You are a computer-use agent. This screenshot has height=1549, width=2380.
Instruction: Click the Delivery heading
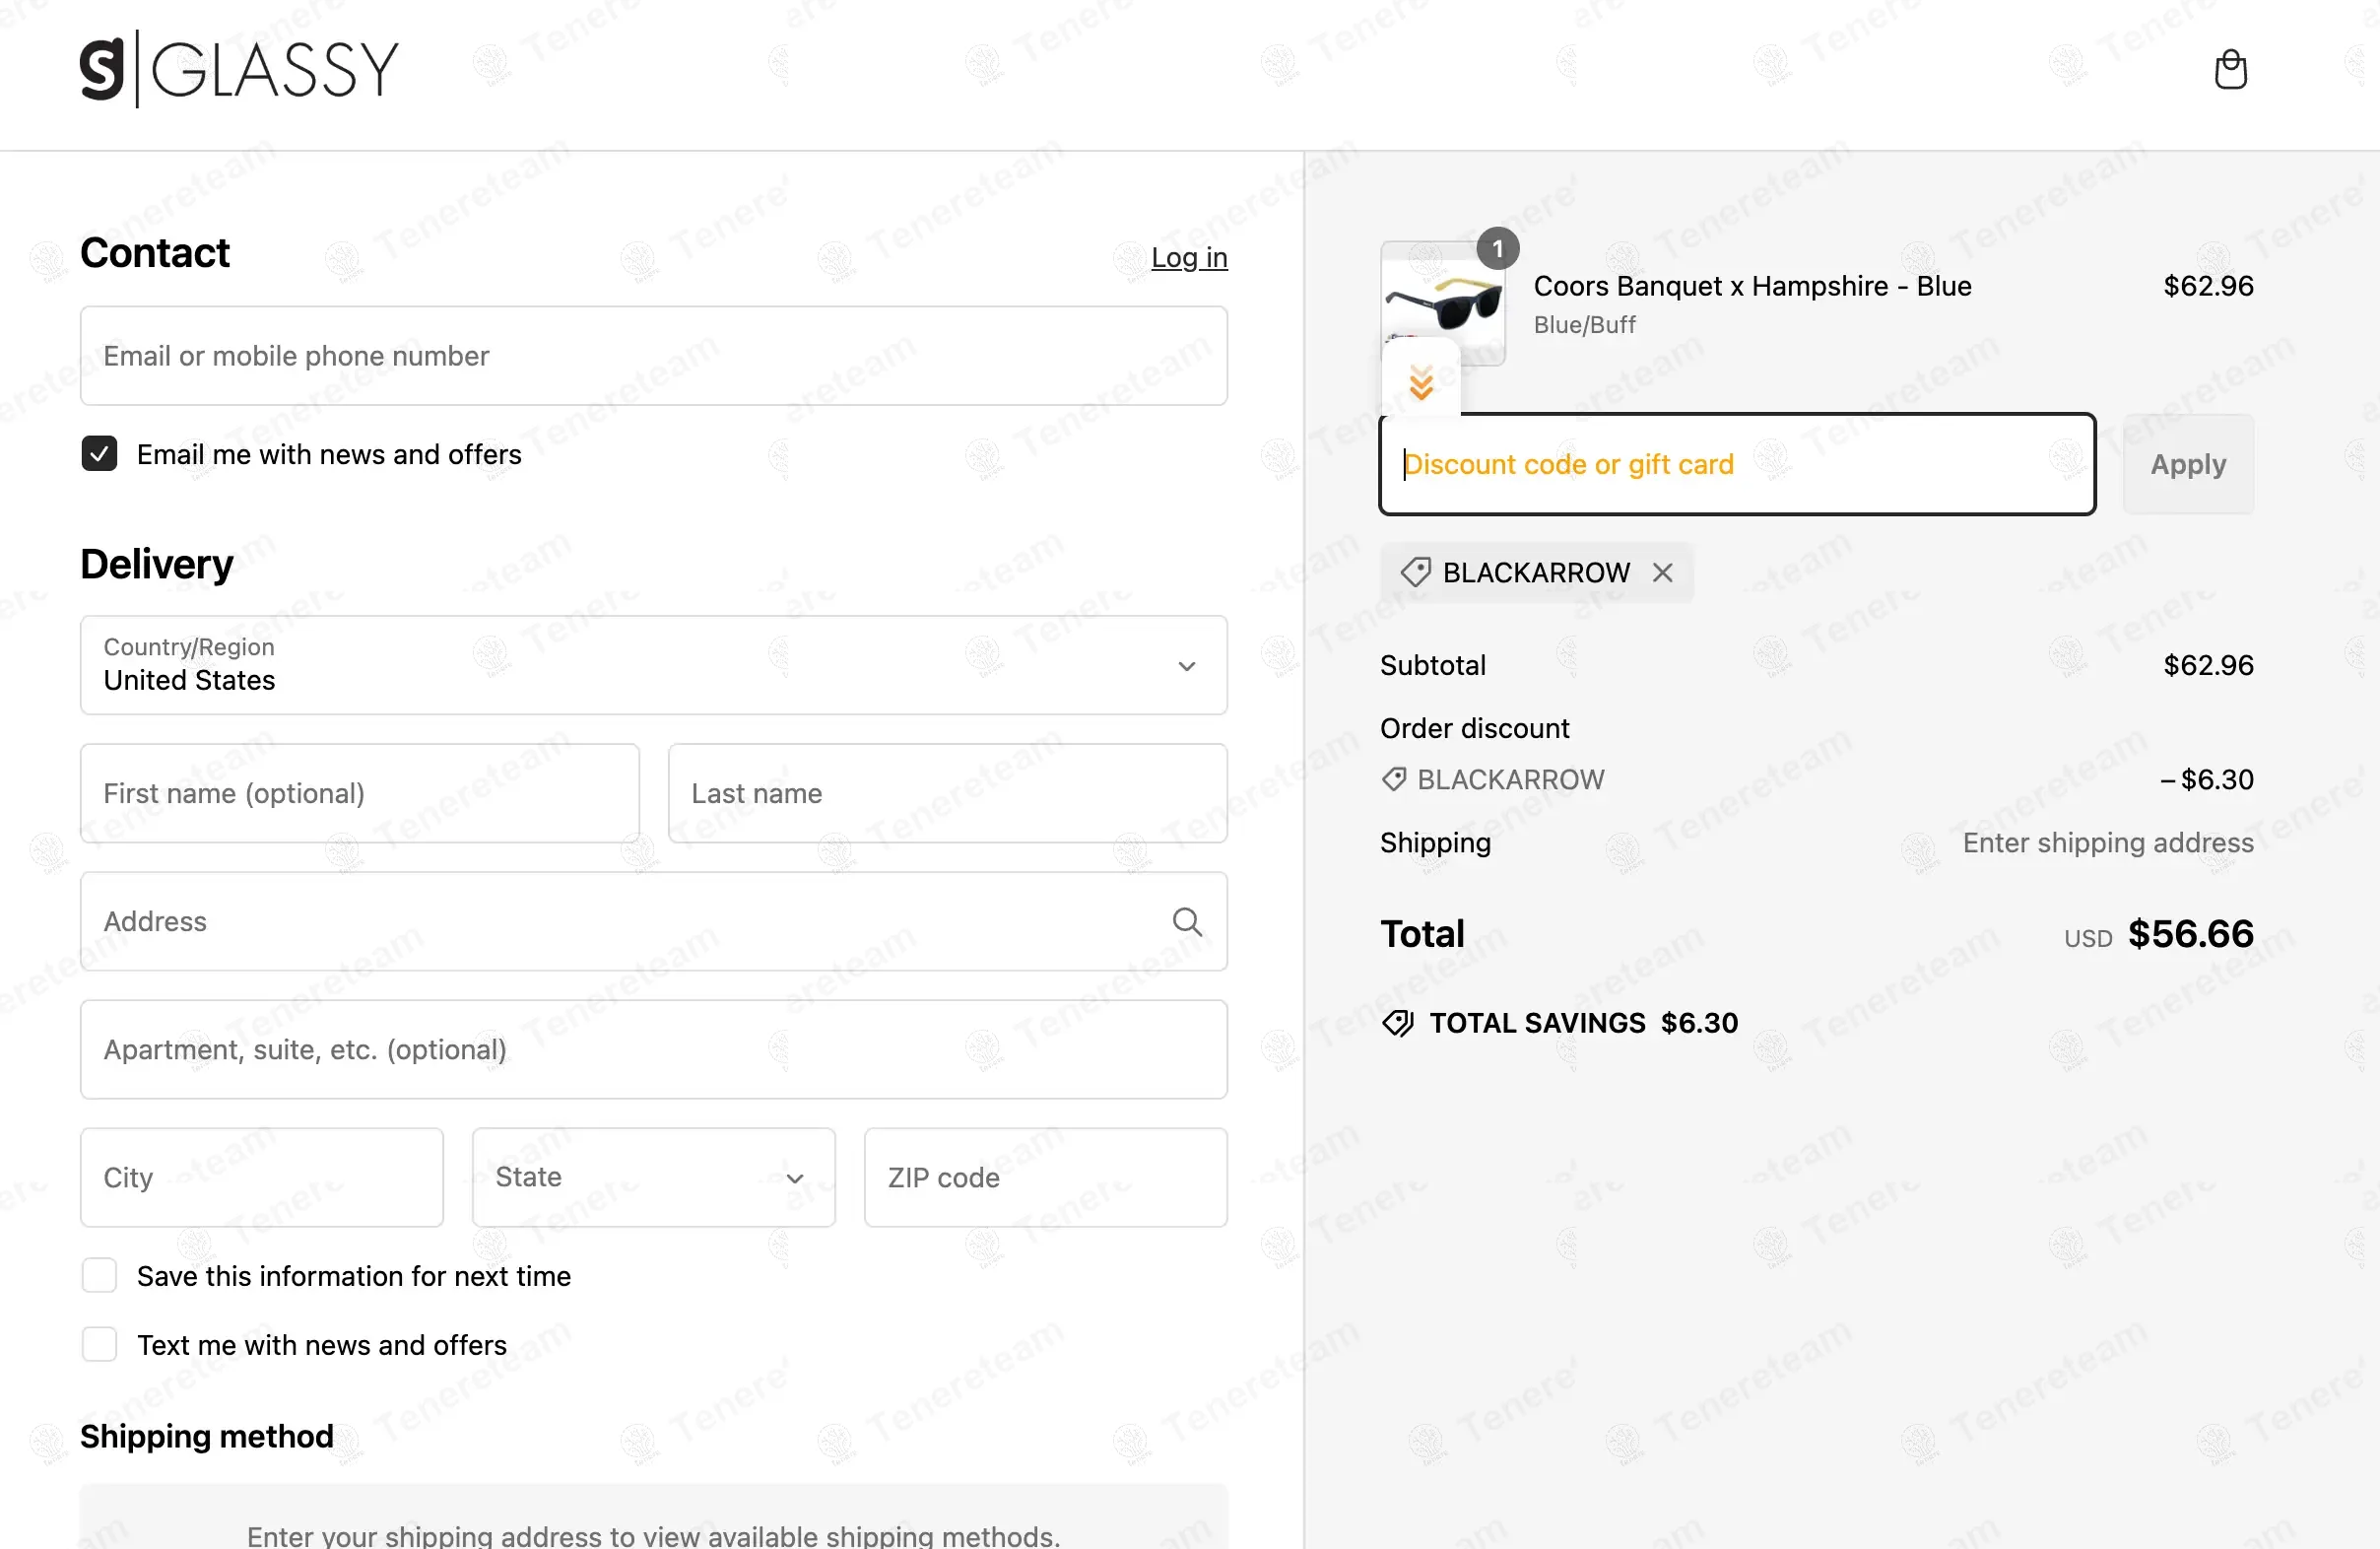(157, 564)
